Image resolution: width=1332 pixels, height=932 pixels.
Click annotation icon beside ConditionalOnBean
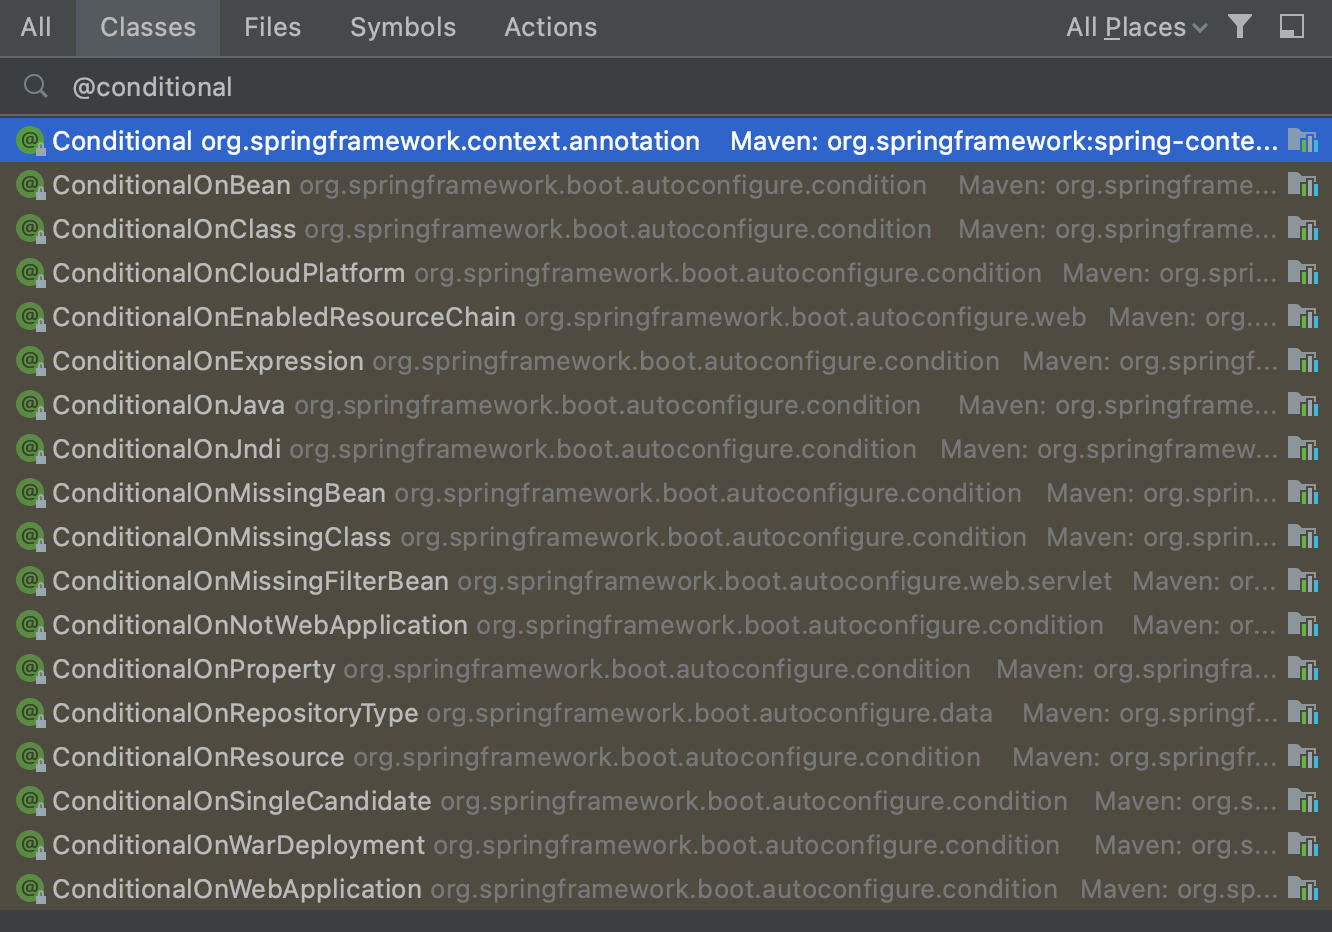point(31,185)
